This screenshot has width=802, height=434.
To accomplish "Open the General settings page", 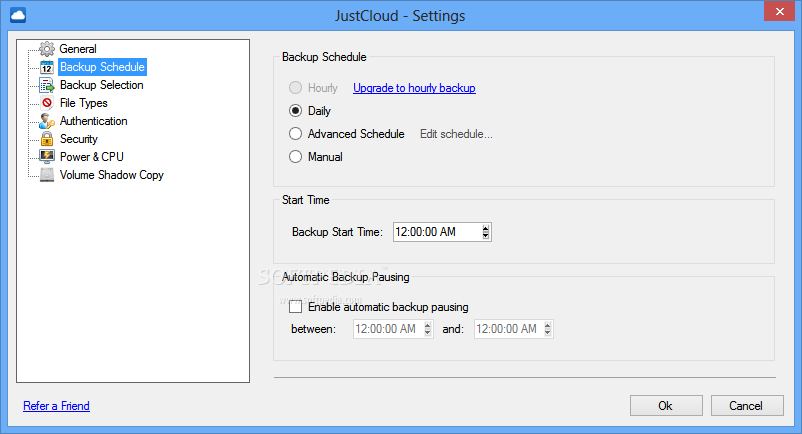I will [78, 49].
